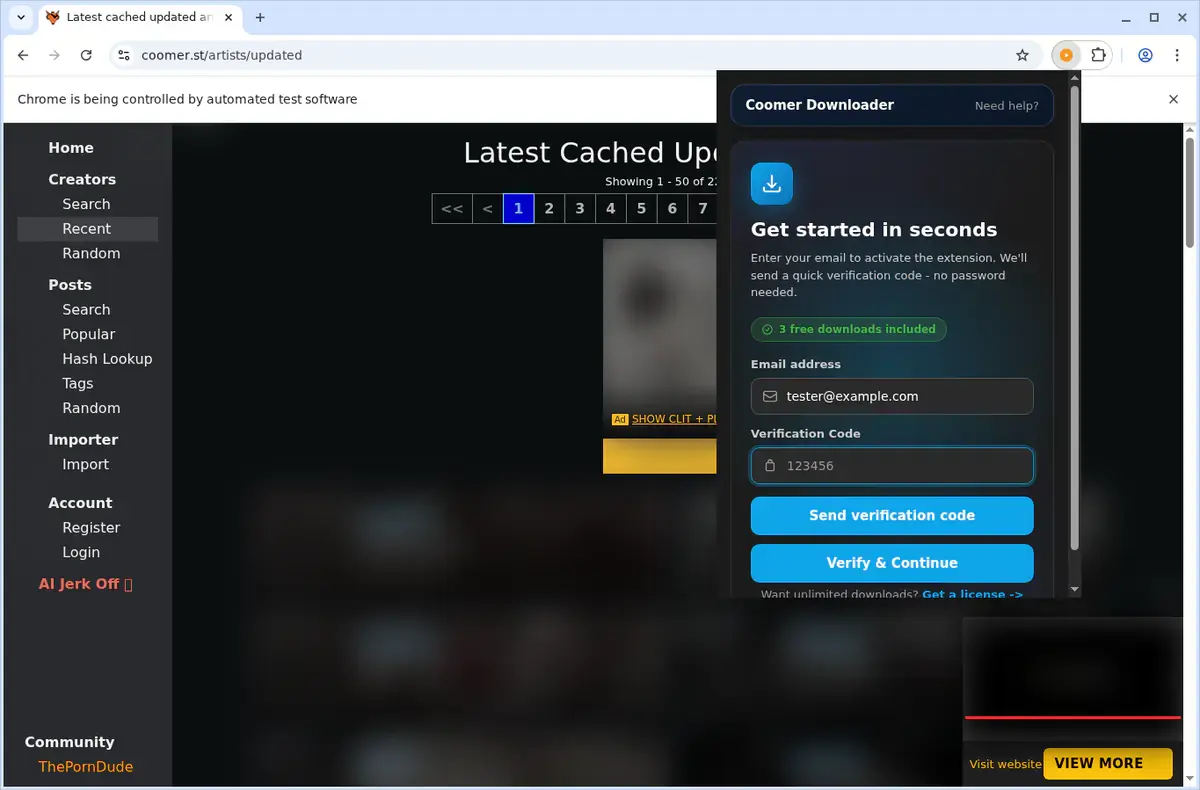Click the popup scrollbar down arrow
Viewport: 1200px width, 790px height.
(x=1075, y=590)
